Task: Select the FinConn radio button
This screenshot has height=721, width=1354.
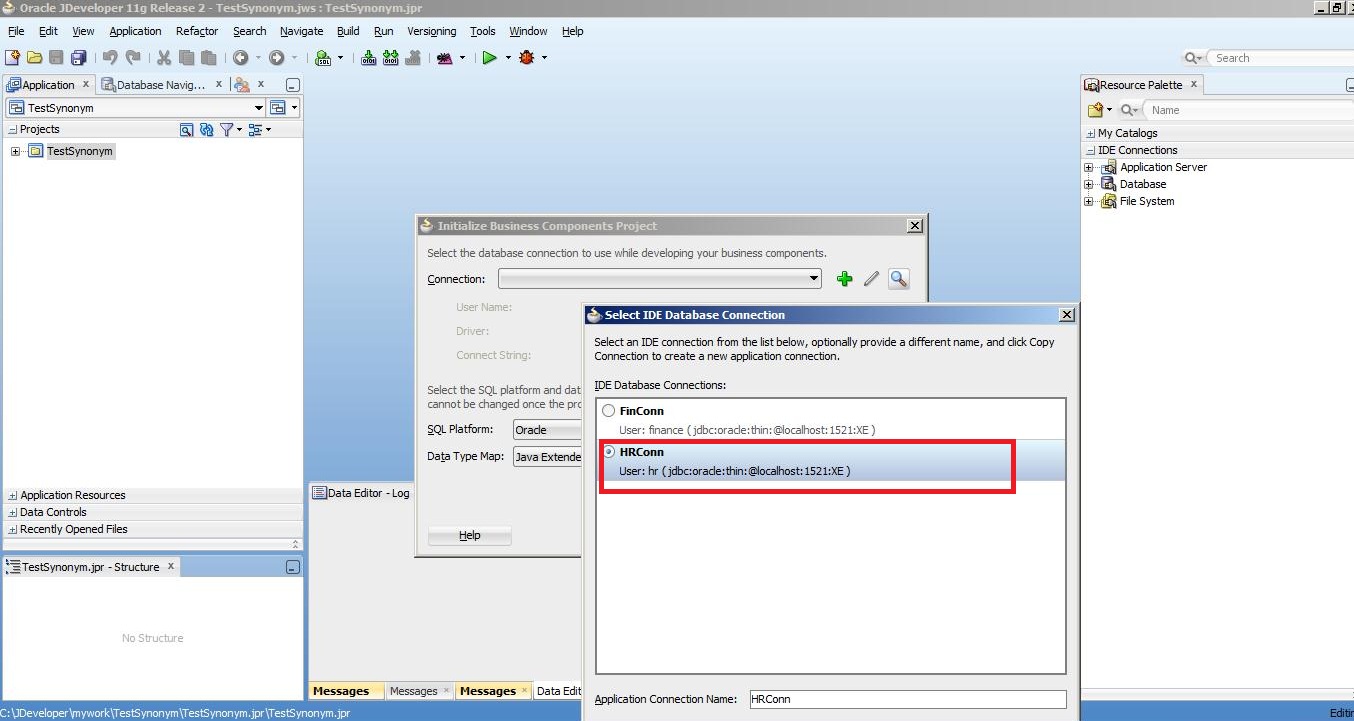Action: pyautogui.click(x=608, y=411)
